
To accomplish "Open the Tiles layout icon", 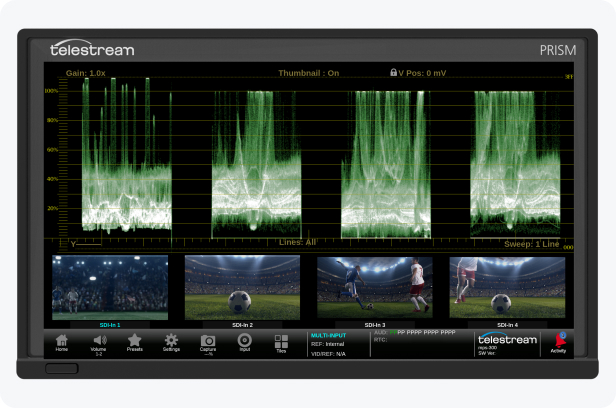I will click(x=281, y=344).
